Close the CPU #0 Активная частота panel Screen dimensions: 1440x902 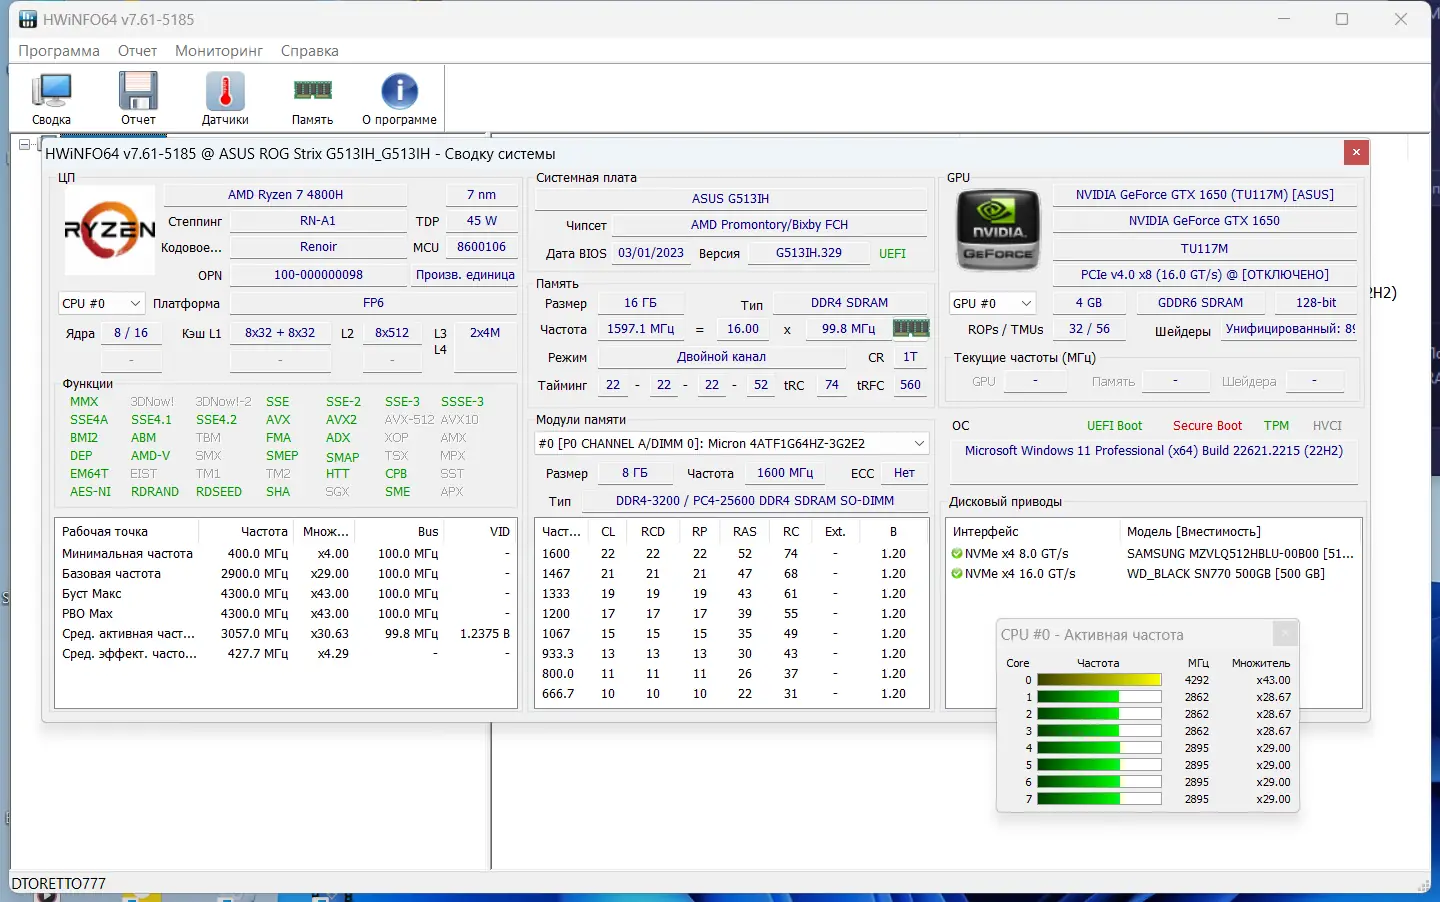click(1285, 632)
